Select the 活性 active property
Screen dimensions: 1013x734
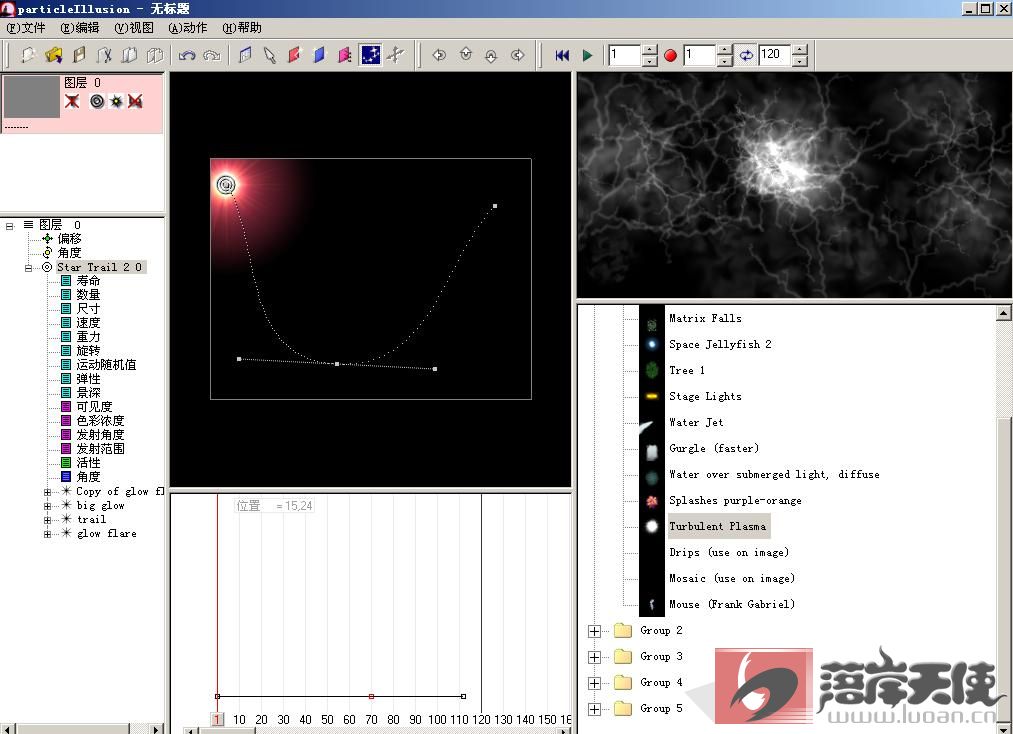click(88, 463)
